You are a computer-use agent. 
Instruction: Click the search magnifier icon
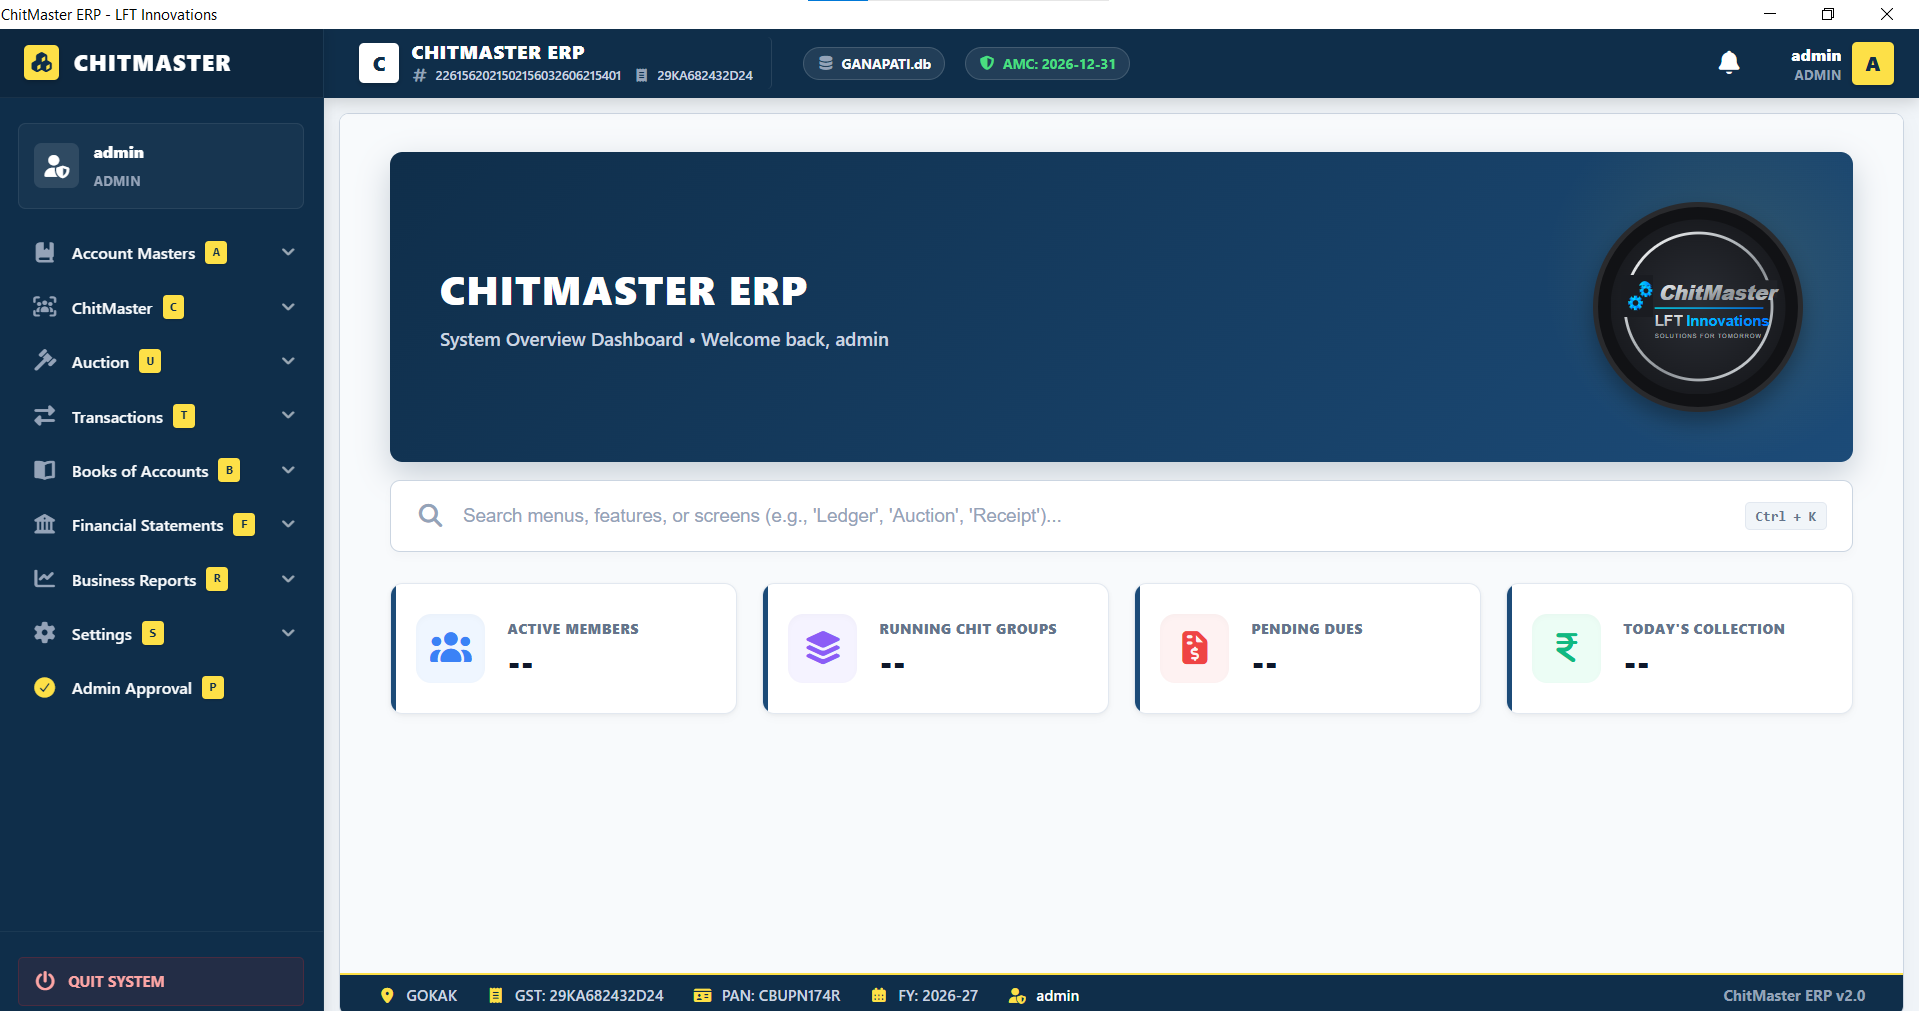click(431, 516)
